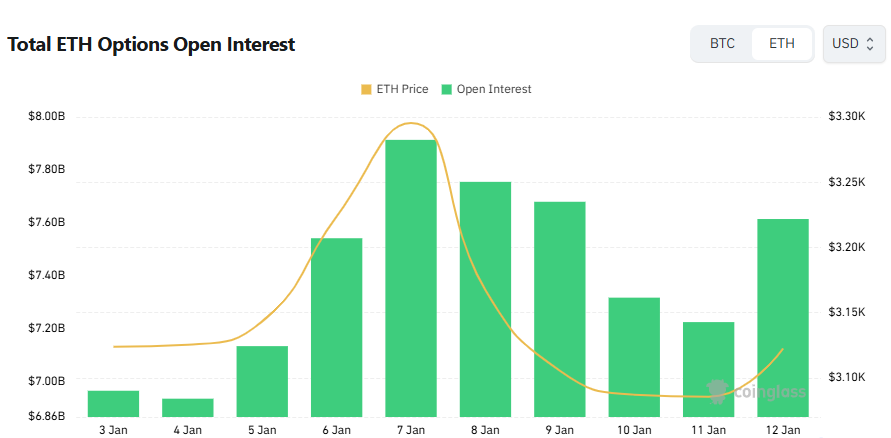Click the 9 Jan open interest bar

[x=560, y=309]
